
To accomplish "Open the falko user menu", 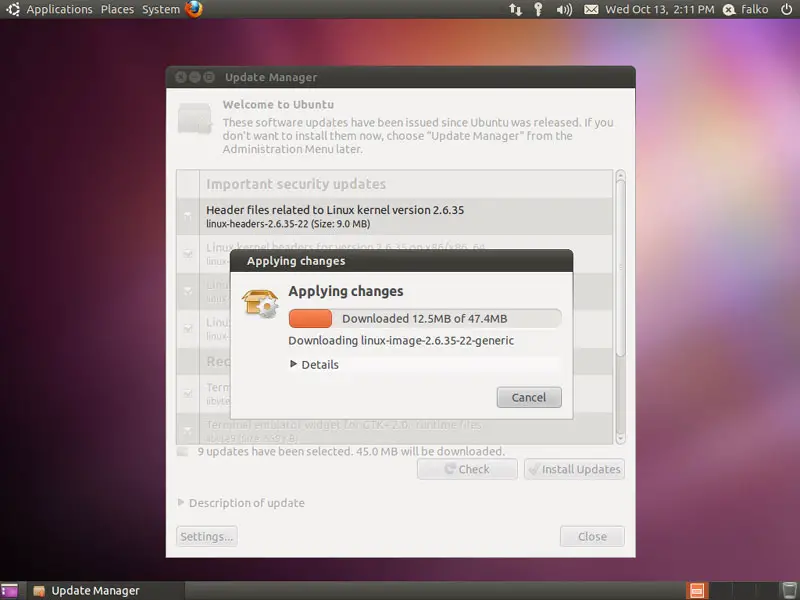I will tap(755, 9).
